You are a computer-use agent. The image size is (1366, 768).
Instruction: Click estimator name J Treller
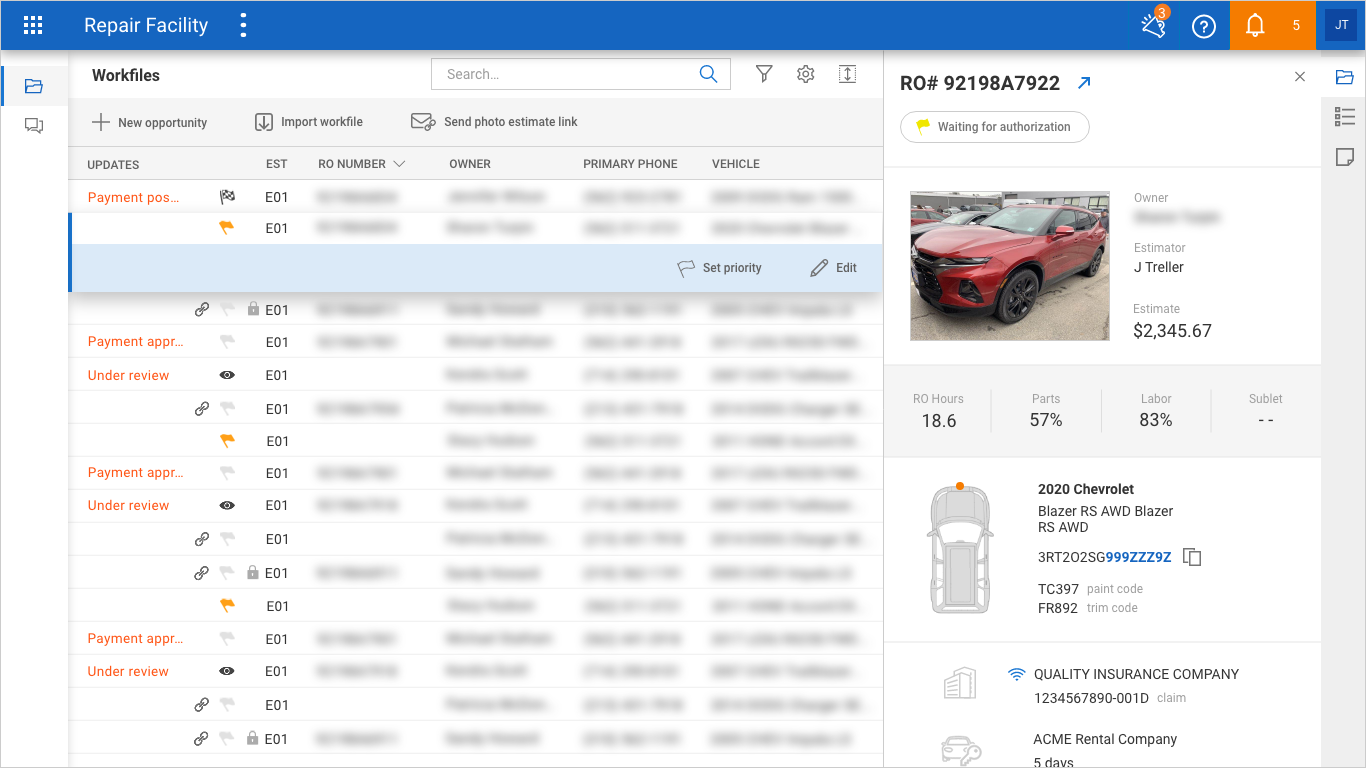tap(1159, 267)
